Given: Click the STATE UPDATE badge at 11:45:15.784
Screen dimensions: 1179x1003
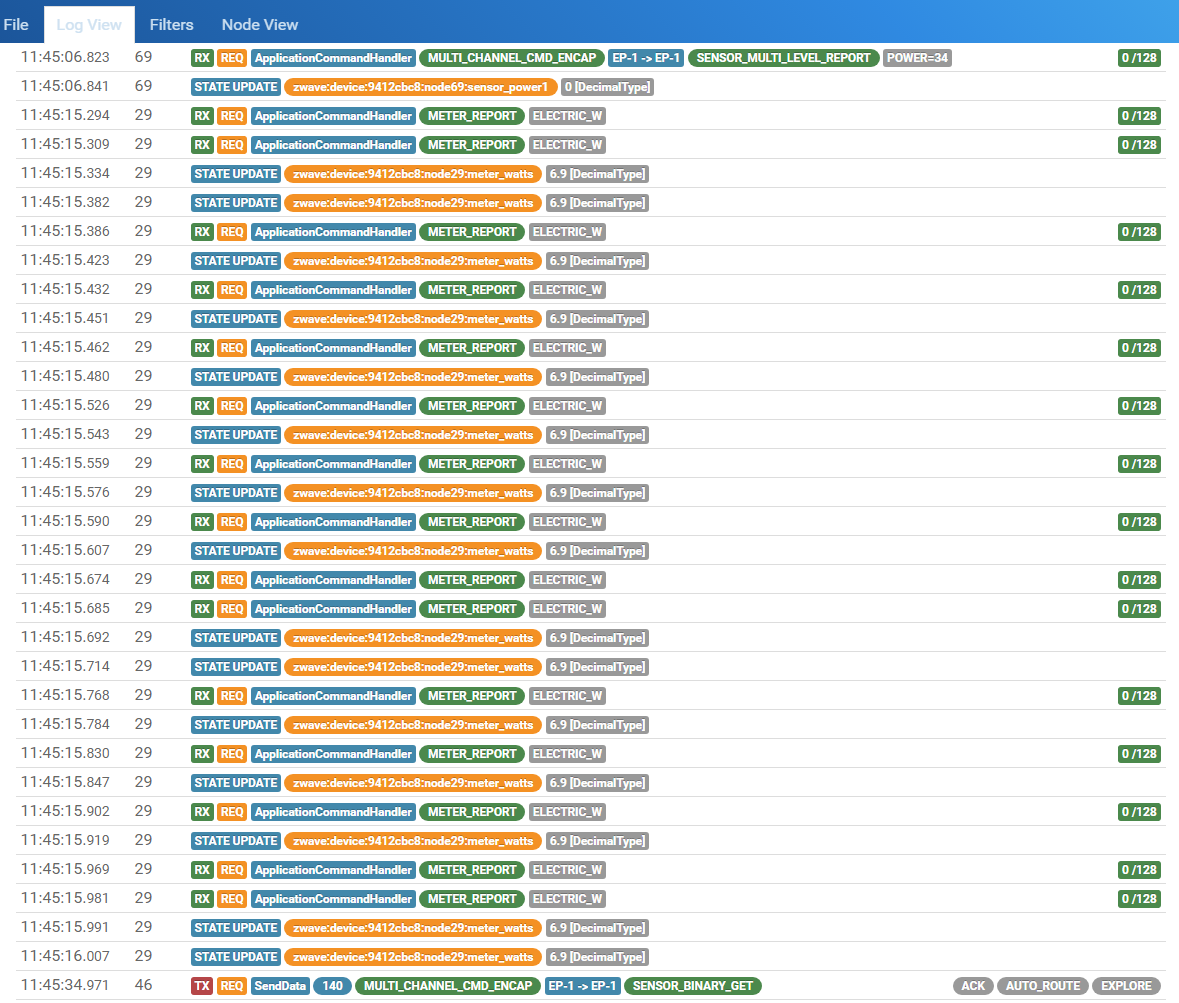Looking at the screenshot, I should tap(235, 725).
